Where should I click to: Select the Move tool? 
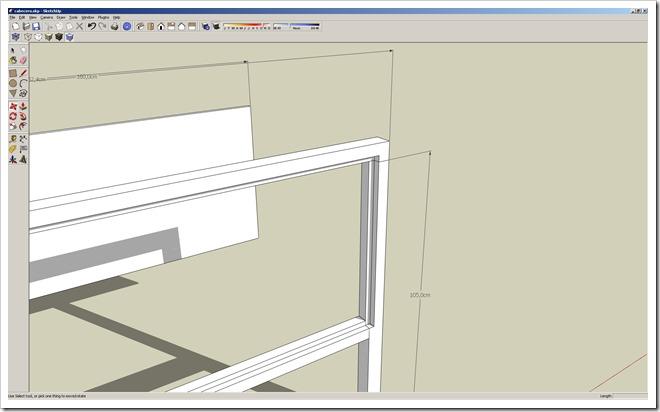[x=13, y=106]
